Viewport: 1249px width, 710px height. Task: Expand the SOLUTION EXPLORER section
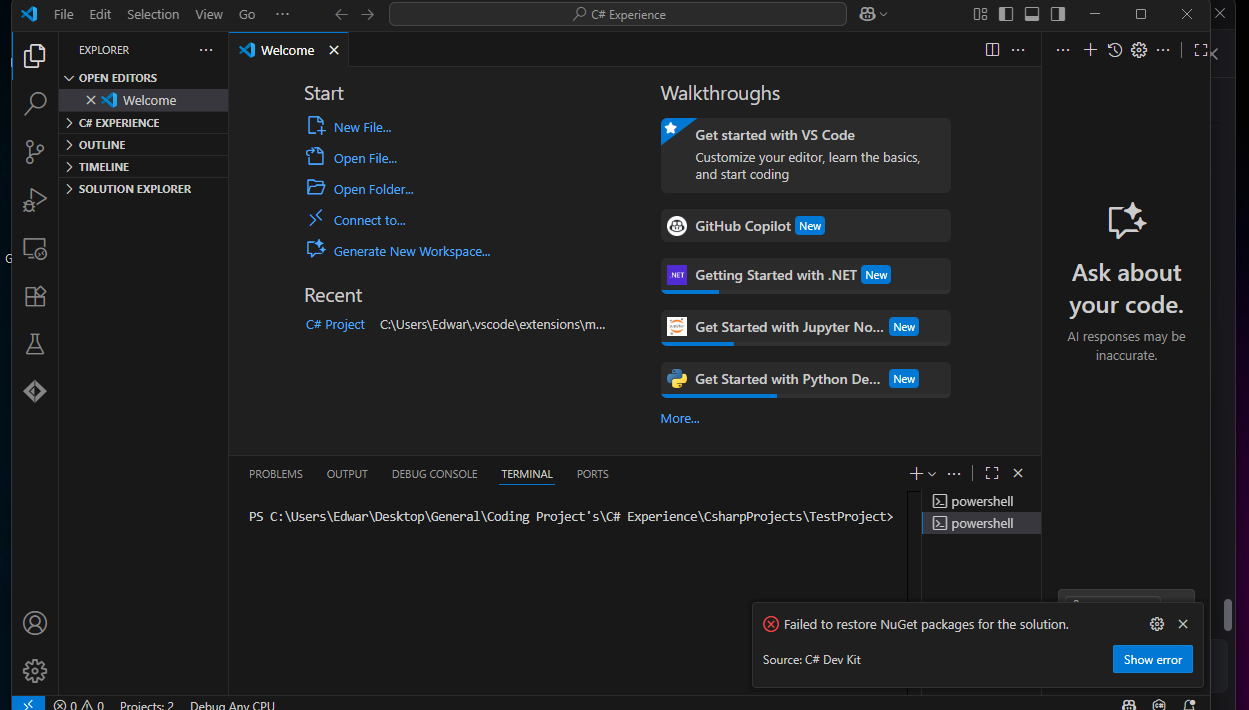pos(134,189)
